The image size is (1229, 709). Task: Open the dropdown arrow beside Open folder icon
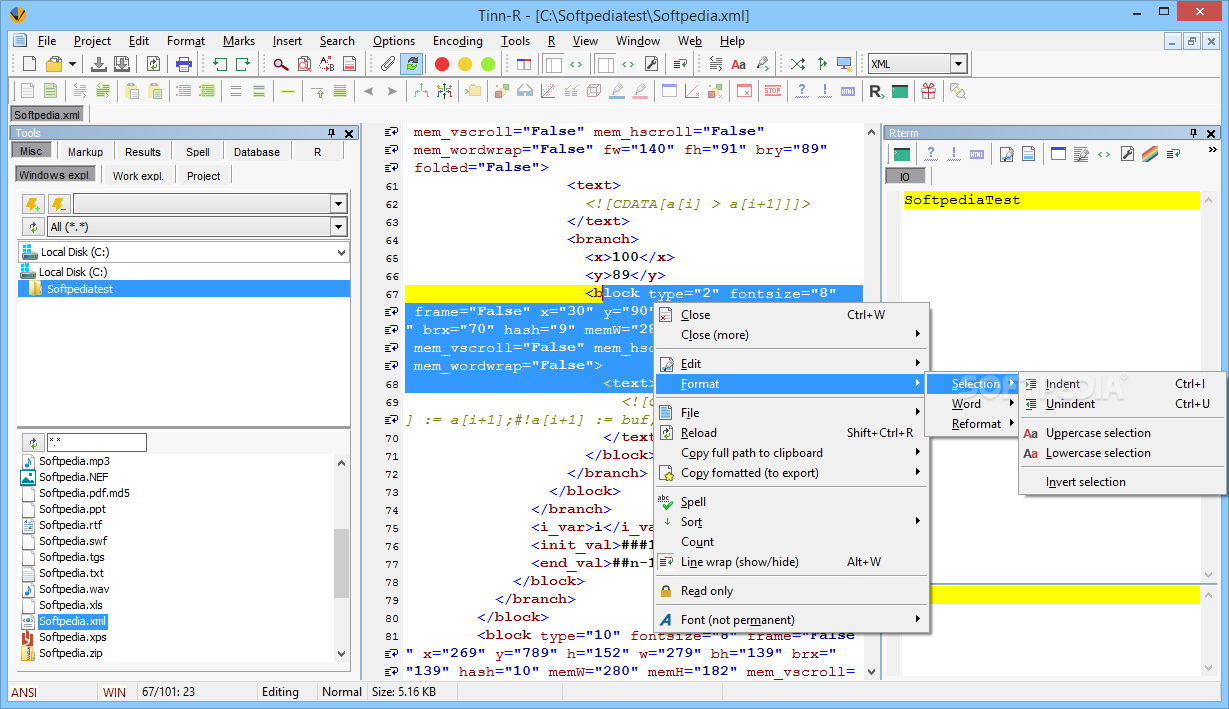(72, 64)
